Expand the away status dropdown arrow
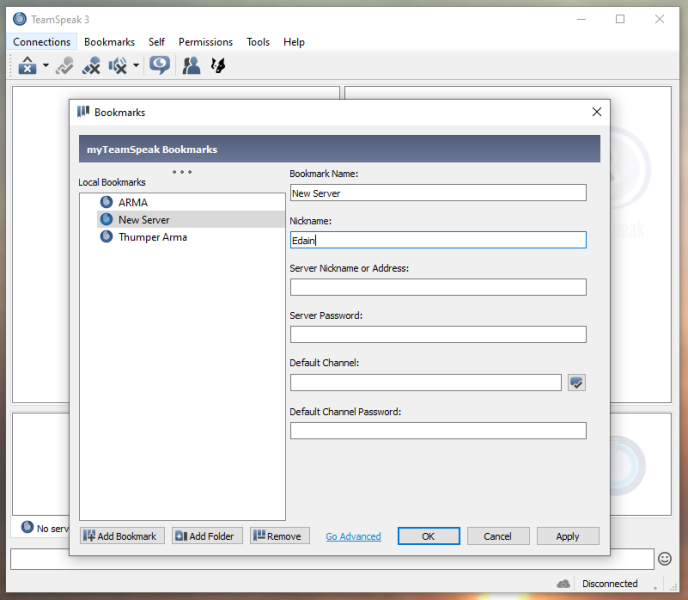Image resolution: width=688 pixels, height=600 pixels. tap(46, 67)
